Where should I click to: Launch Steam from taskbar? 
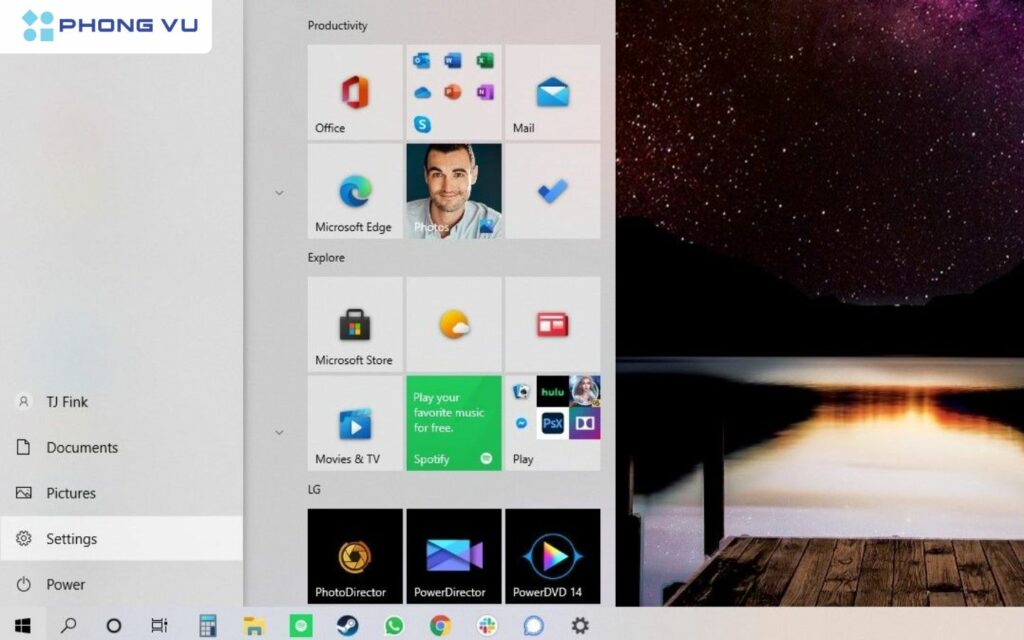pos(347,625)
